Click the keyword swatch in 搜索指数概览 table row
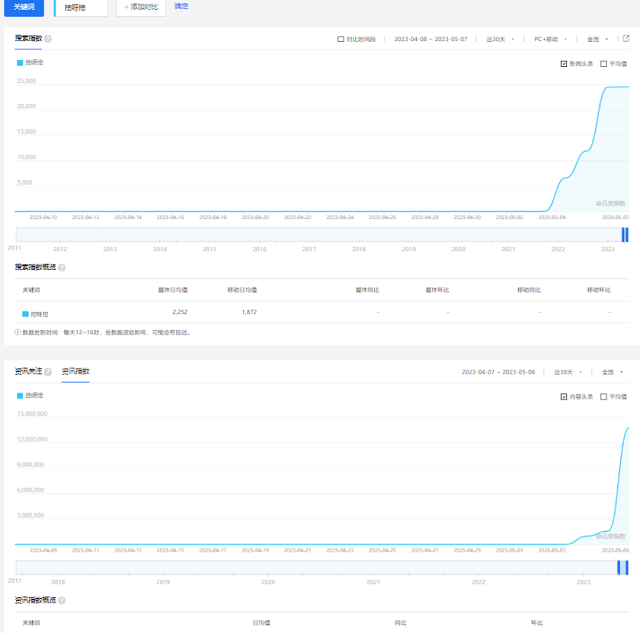 tap(25, 314)
